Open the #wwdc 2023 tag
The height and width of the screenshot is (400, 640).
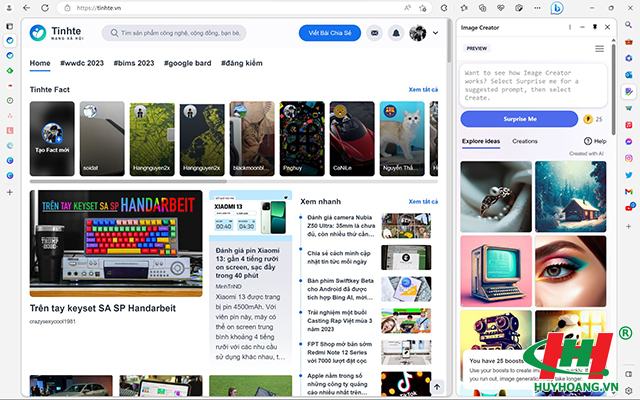(x=82, y=63)
